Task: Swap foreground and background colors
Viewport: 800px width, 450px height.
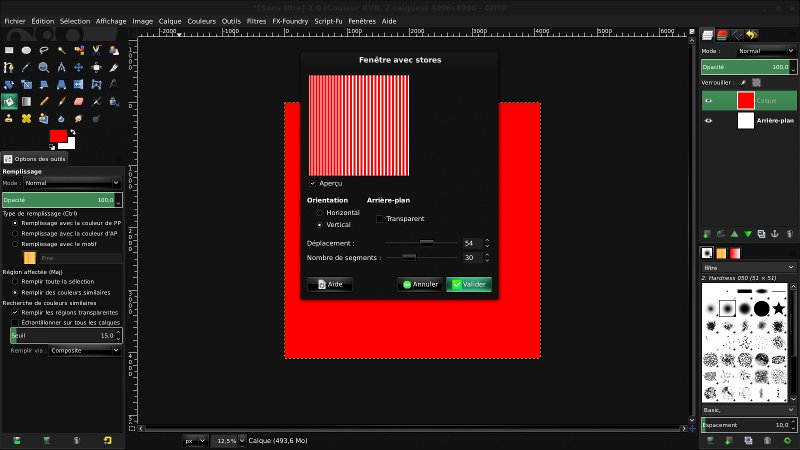Action: (x=73, y=132)
